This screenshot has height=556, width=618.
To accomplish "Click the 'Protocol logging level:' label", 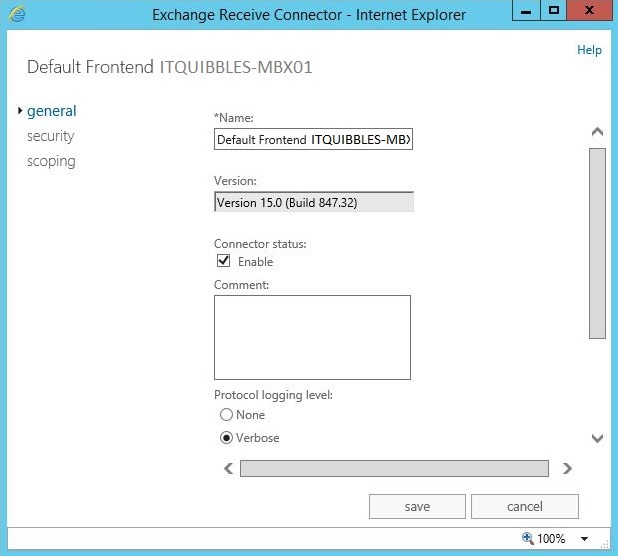I will click(273, 395).
